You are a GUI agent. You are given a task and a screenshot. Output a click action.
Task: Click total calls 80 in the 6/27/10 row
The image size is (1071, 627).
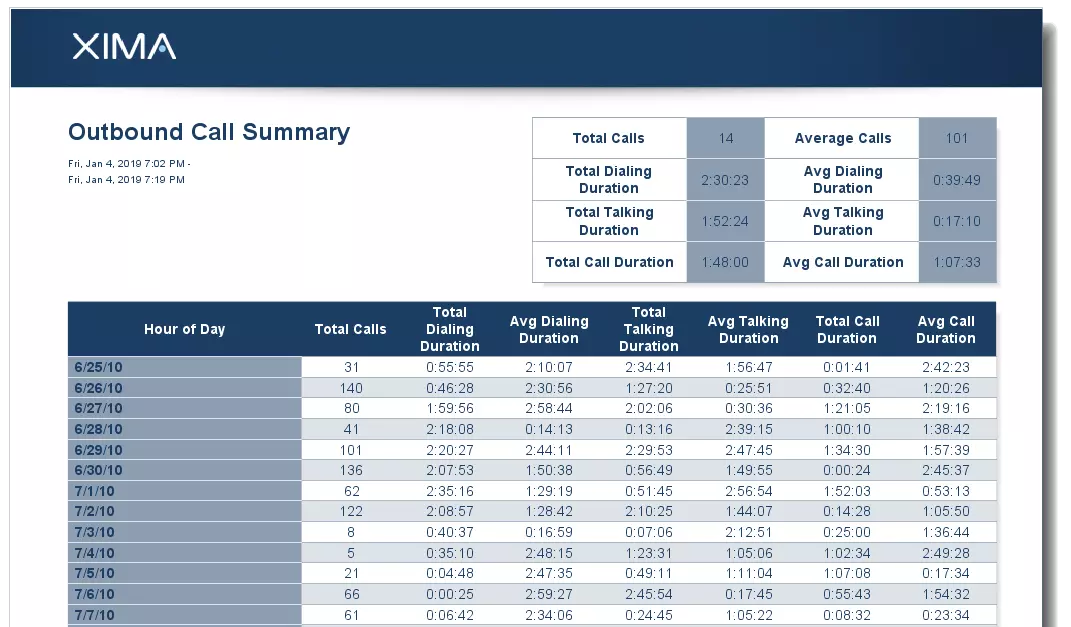tap(351, 408)
